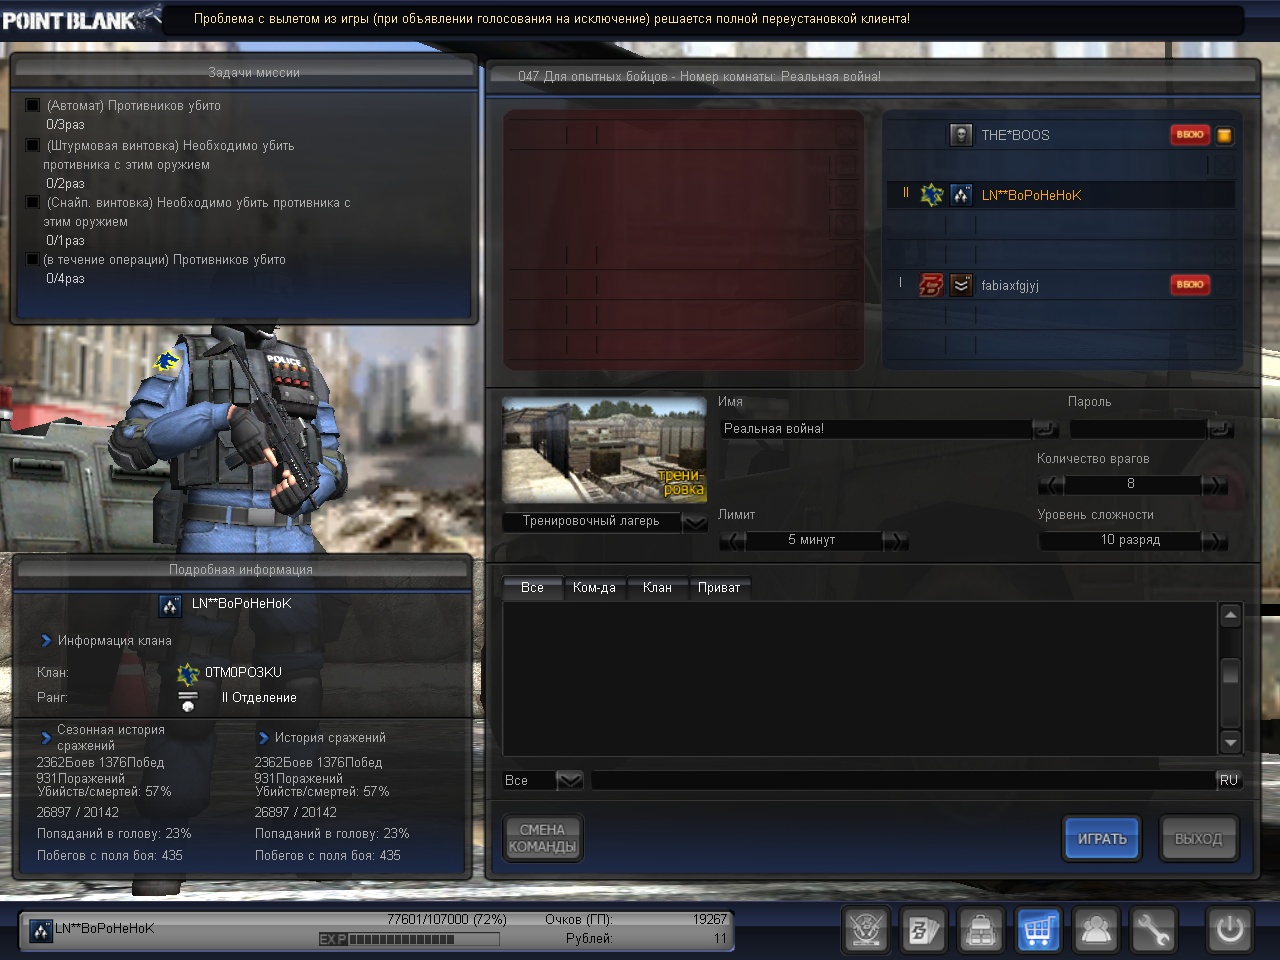The height and width of the screenshot is (960, 1280).
Task: Click the СМЕНА КОМАНДЫ button
Action: tap(542, 838)
